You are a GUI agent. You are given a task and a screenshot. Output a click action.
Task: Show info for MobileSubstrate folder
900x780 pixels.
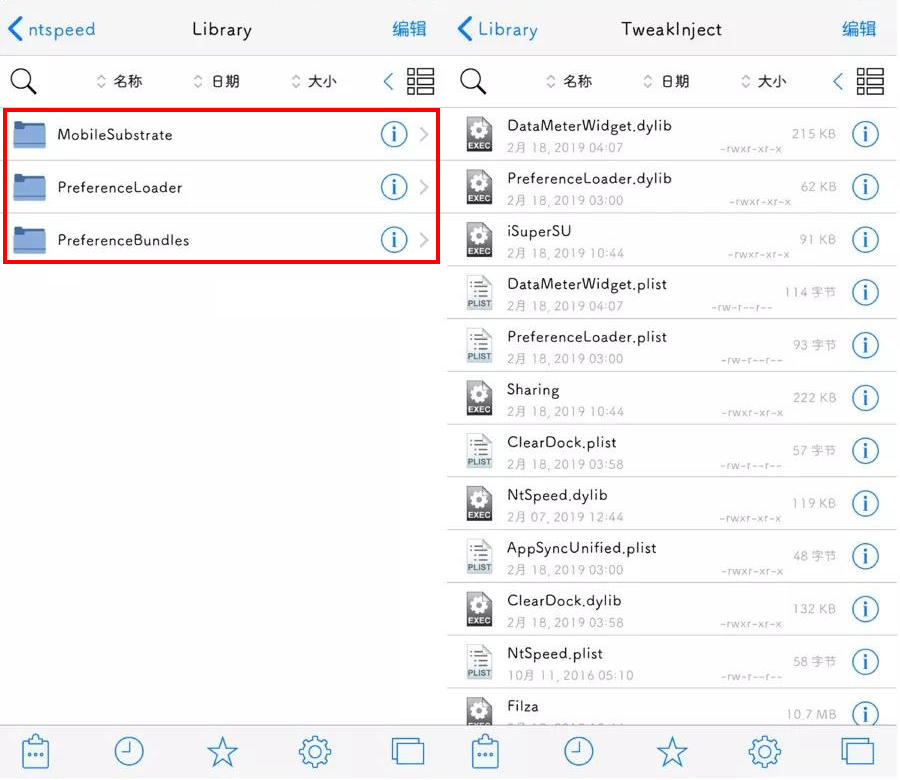pyautogui.click(x=394, y=134)
